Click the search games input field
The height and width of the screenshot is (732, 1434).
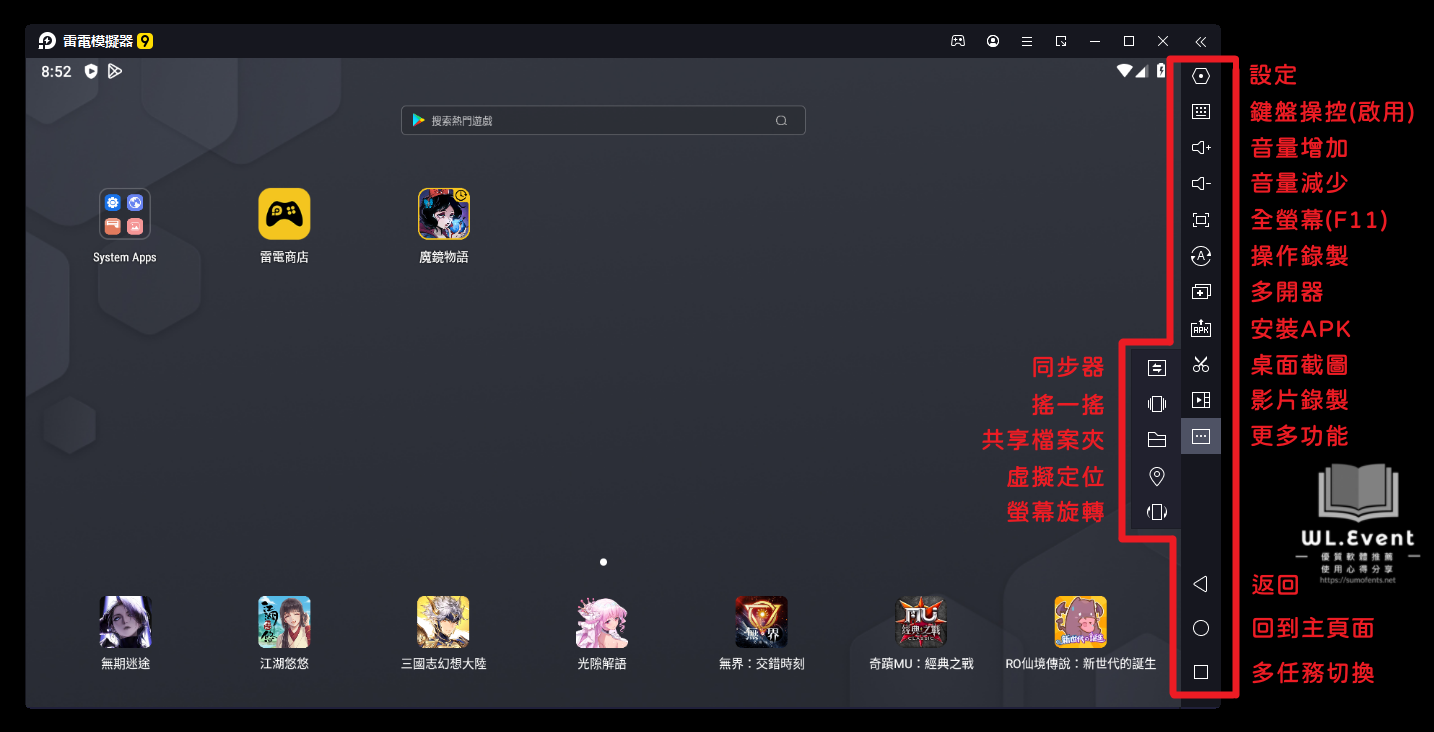pyautogui.click(x=603, y=120)
